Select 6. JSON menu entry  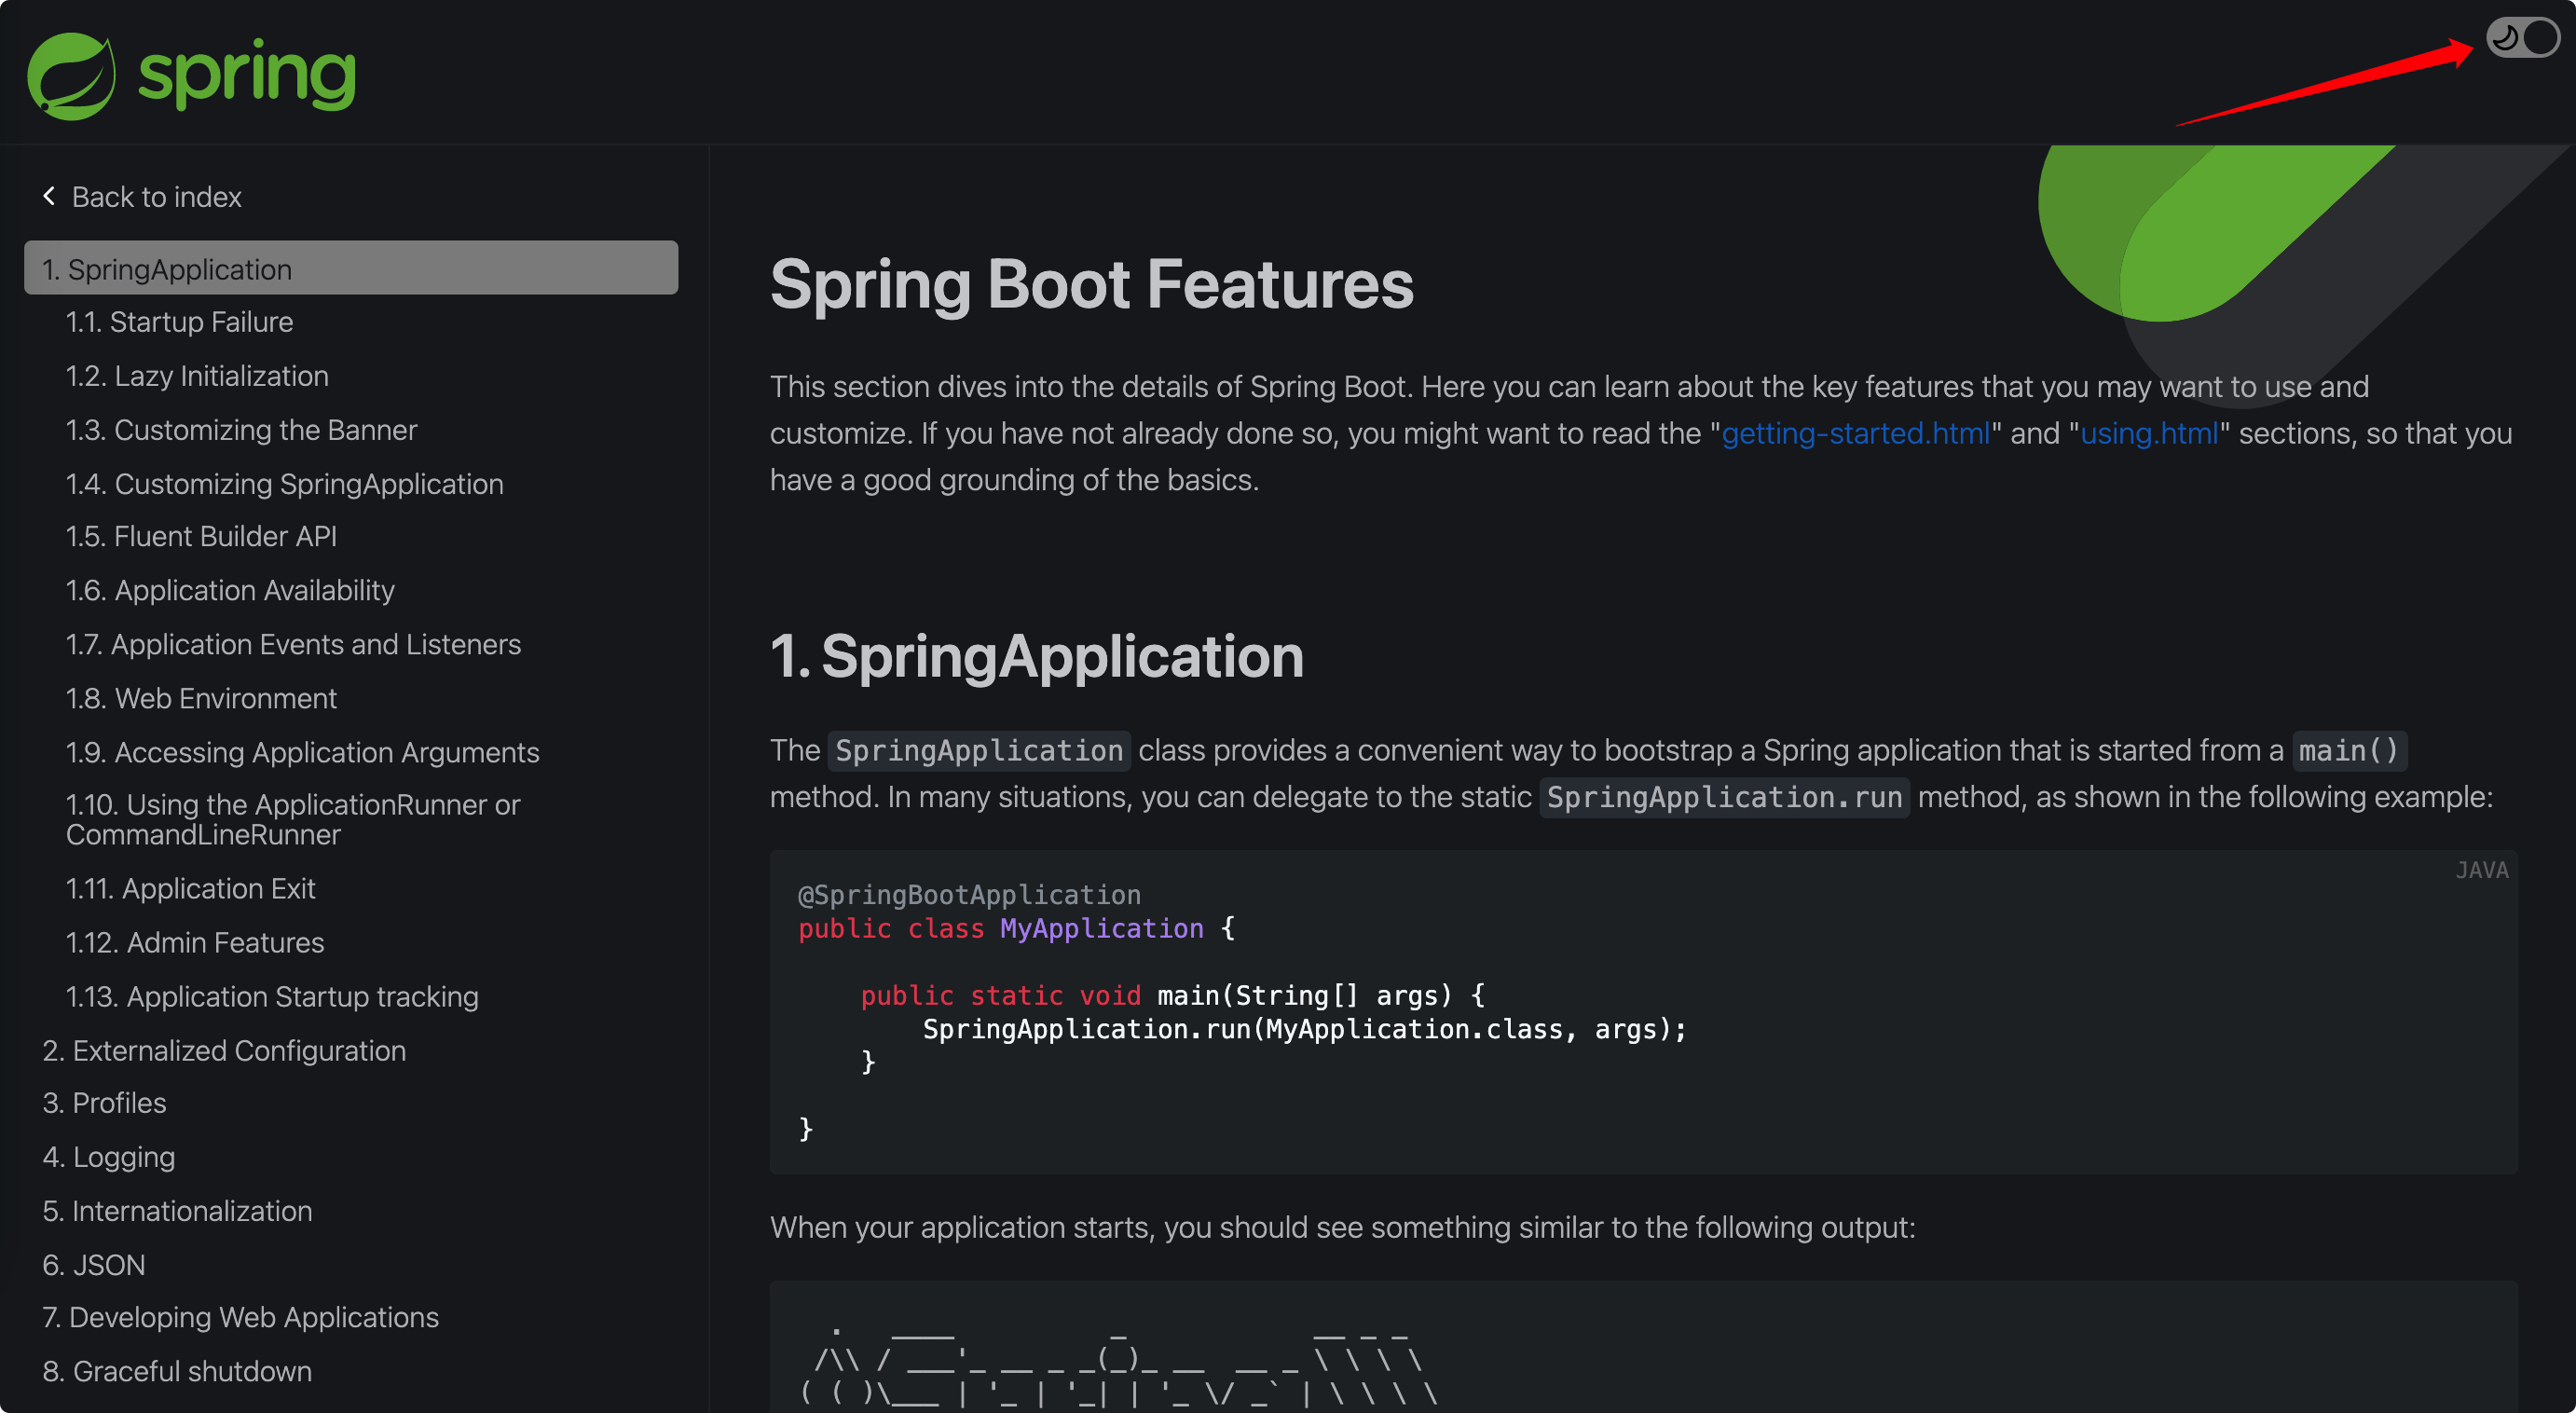(x=94, y=1265)
